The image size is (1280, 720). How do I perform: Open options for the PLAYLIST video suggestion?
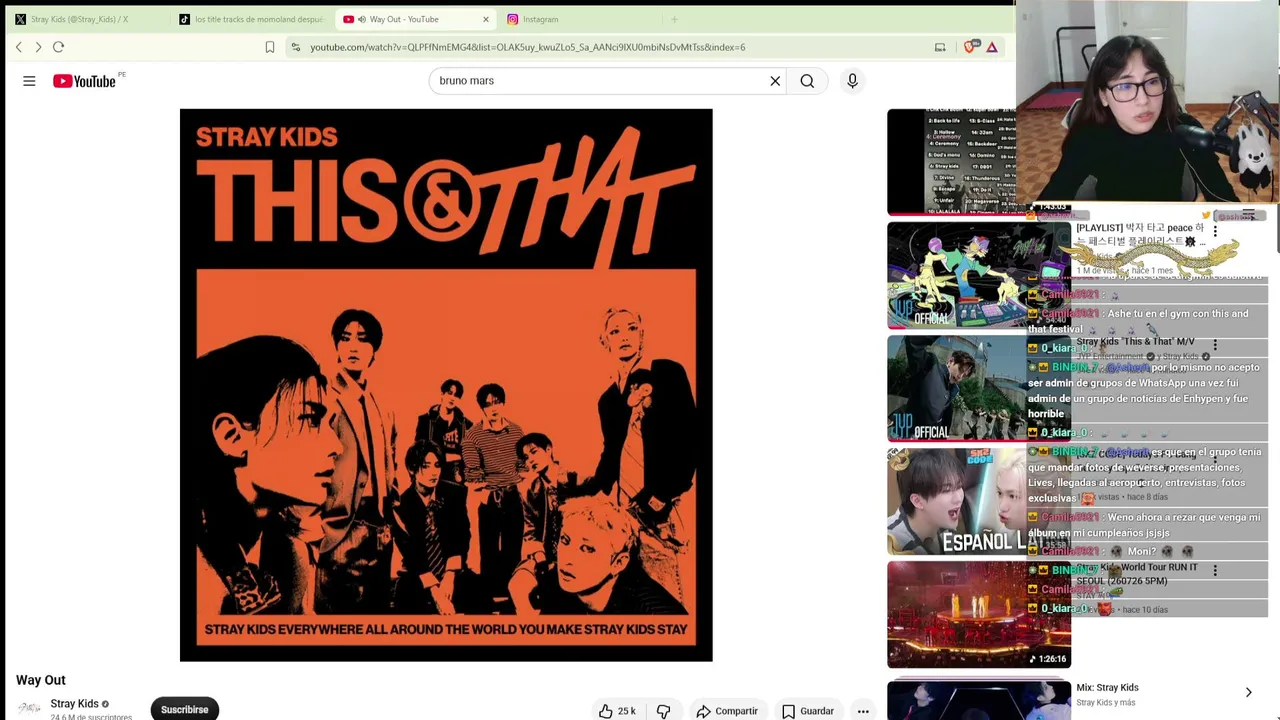[1215, 231]
